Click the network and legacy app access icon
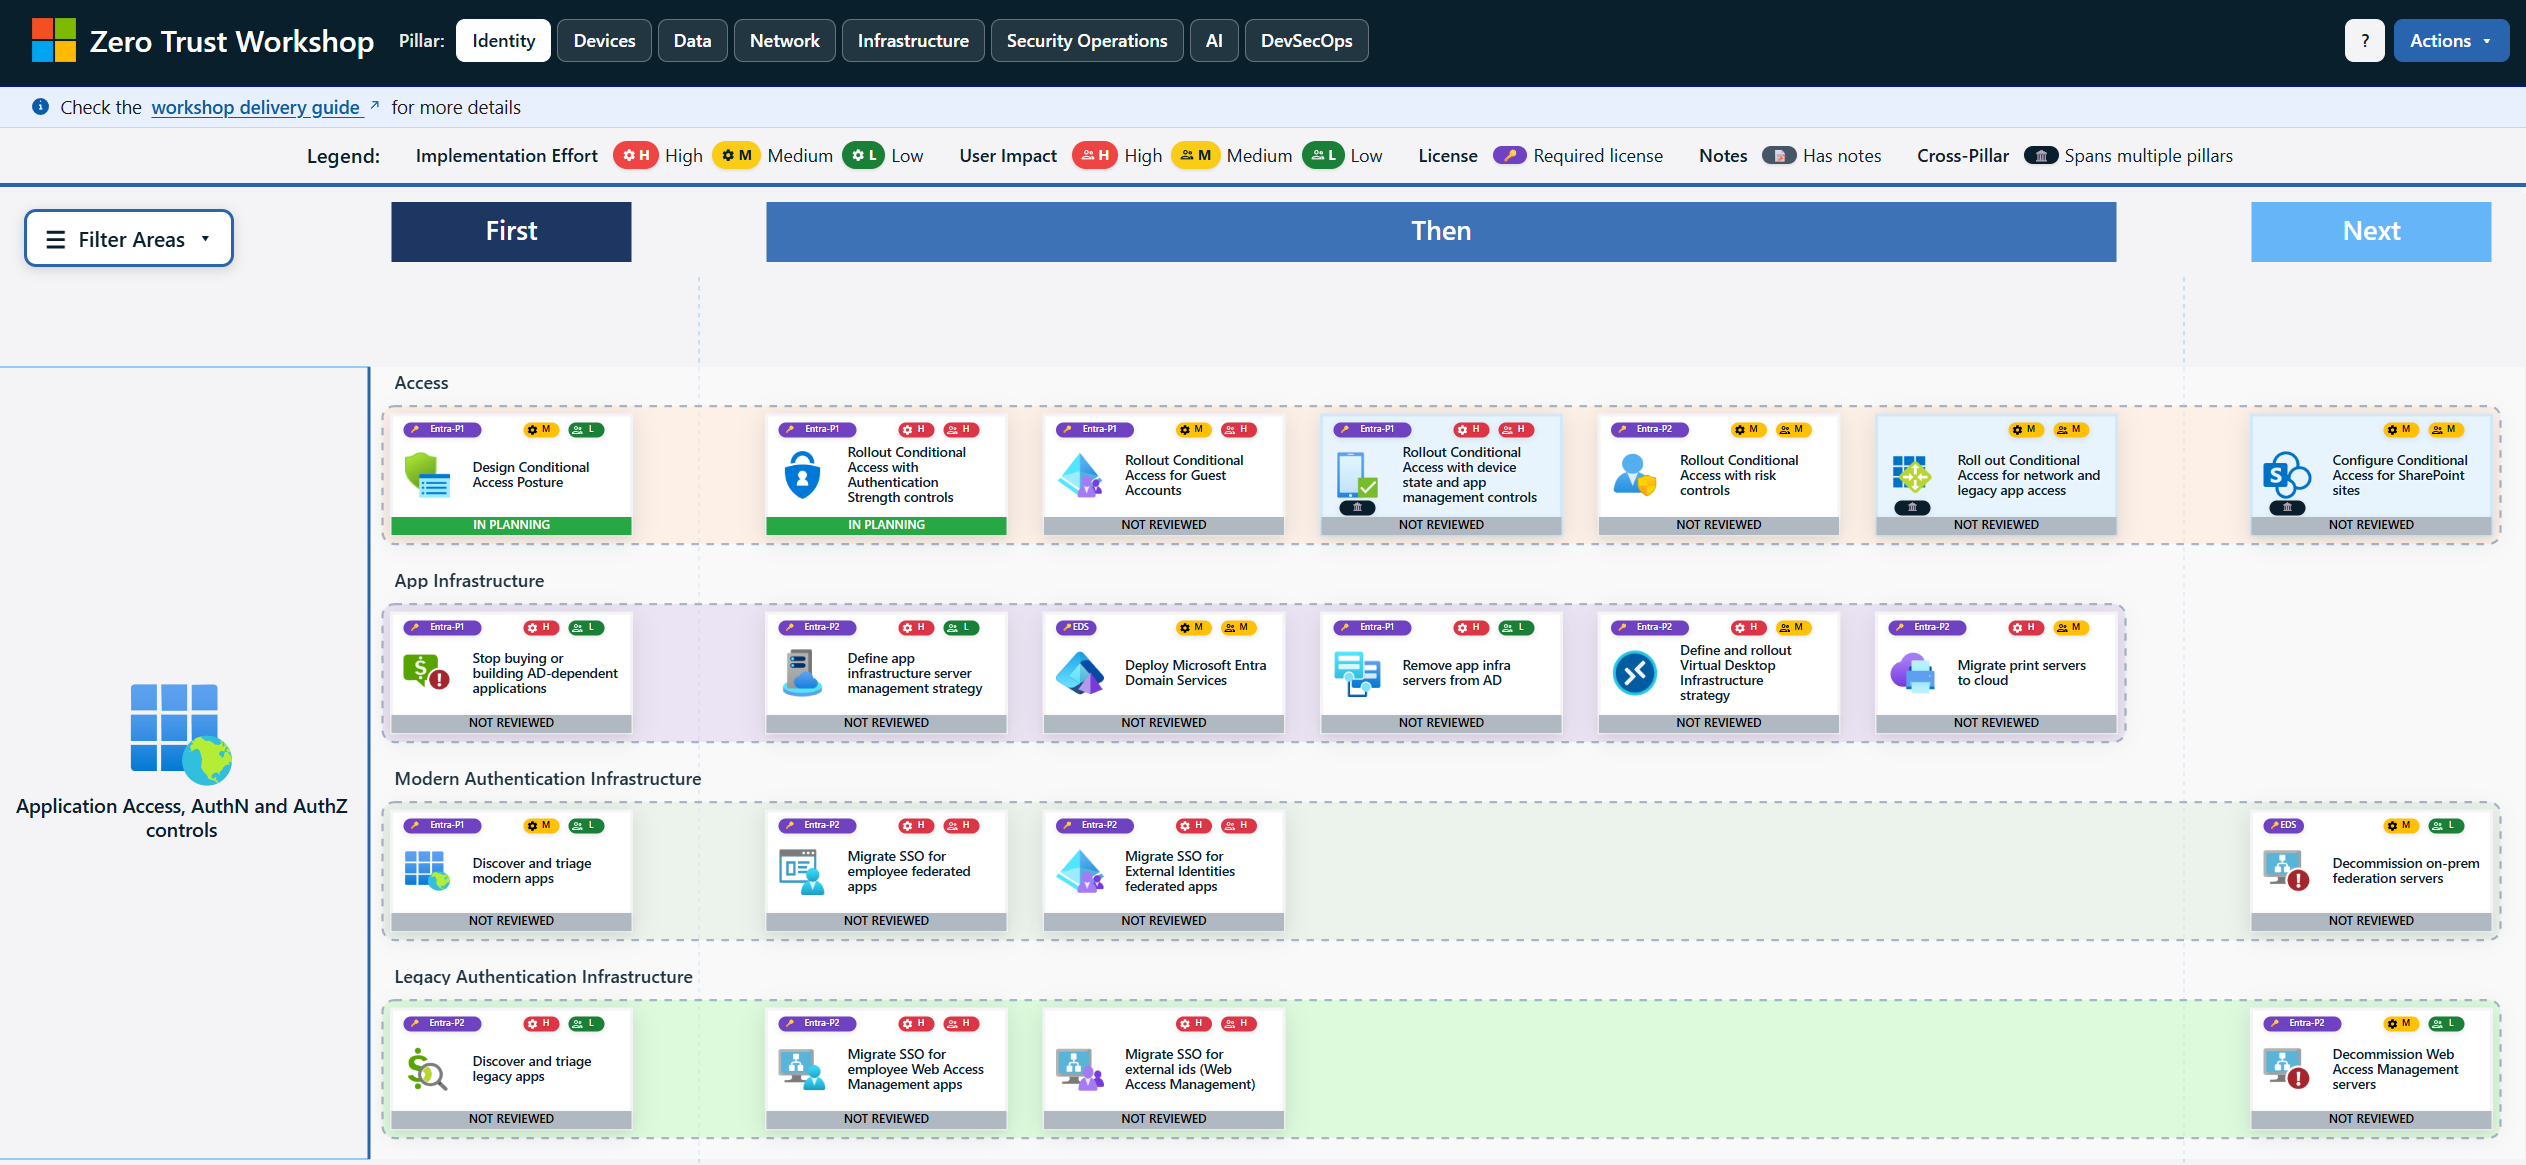2526x1165 pixels. [x=1912, y=474]
